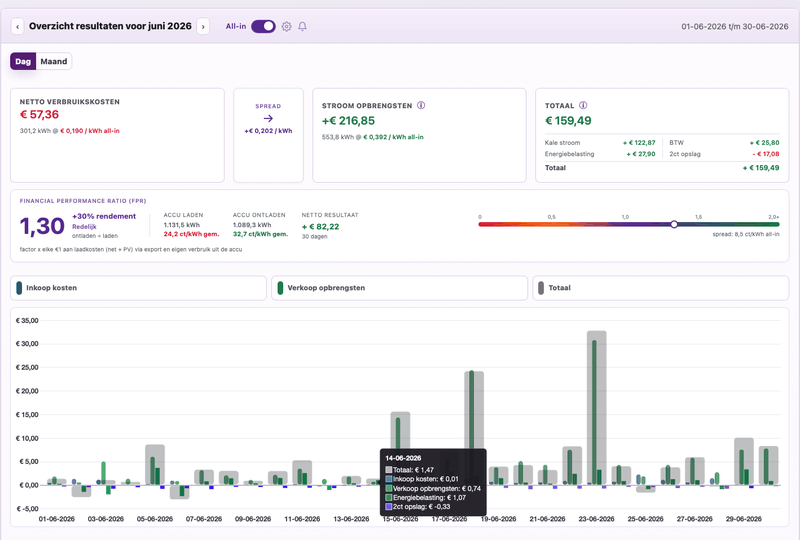The image size is (800, 540).
Task: Open settings via the gear icon
Action: pos(287,26)
